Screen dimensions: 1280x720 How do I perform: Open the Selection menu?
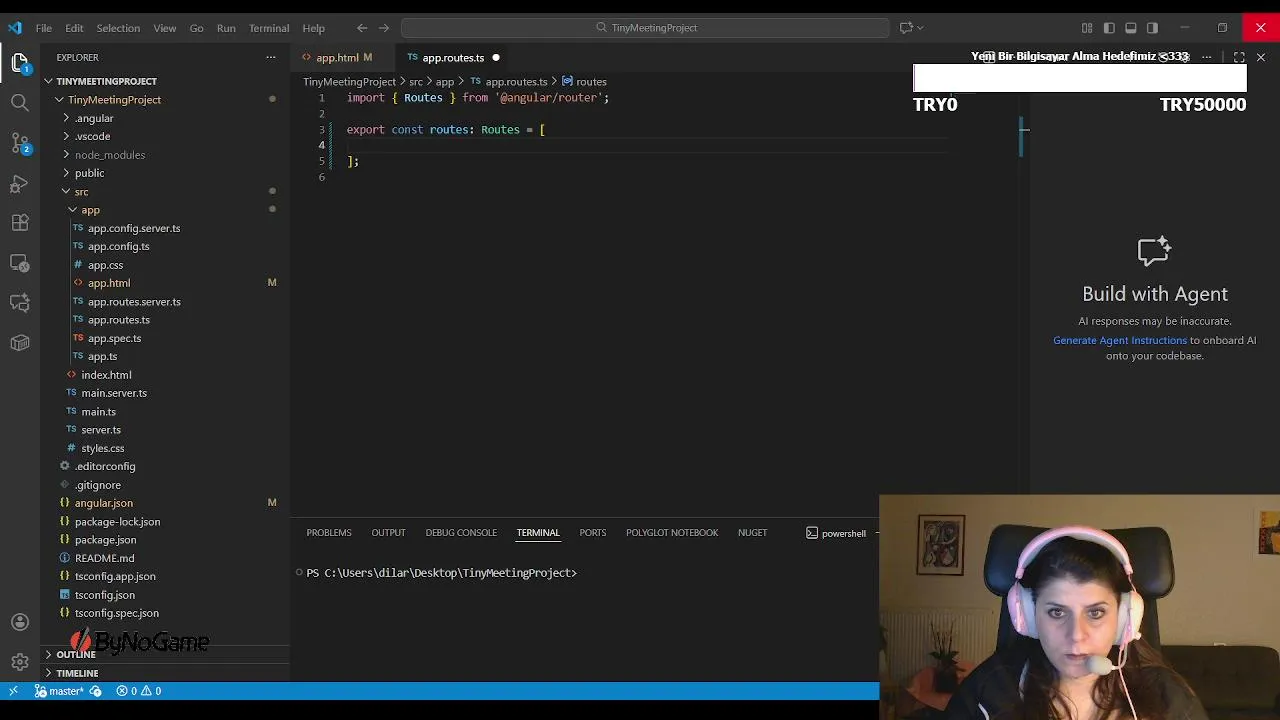[x=118, y=28]
